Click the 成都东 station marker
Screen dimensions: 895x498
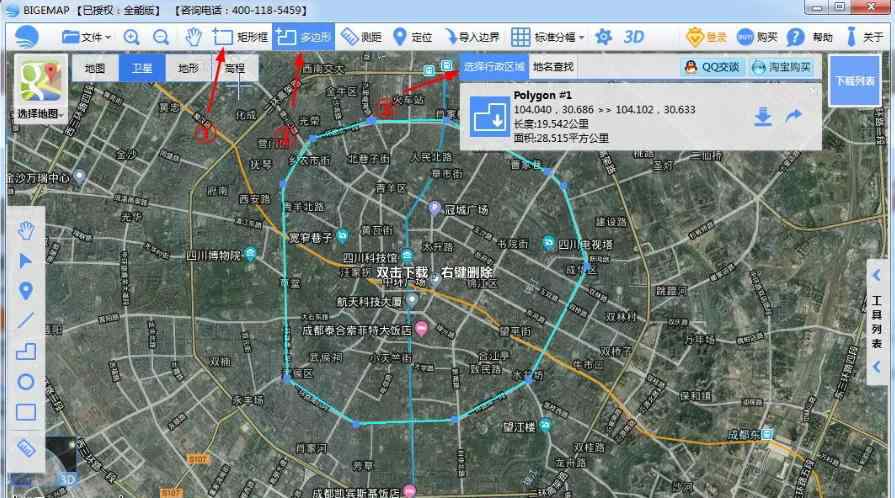768,435
